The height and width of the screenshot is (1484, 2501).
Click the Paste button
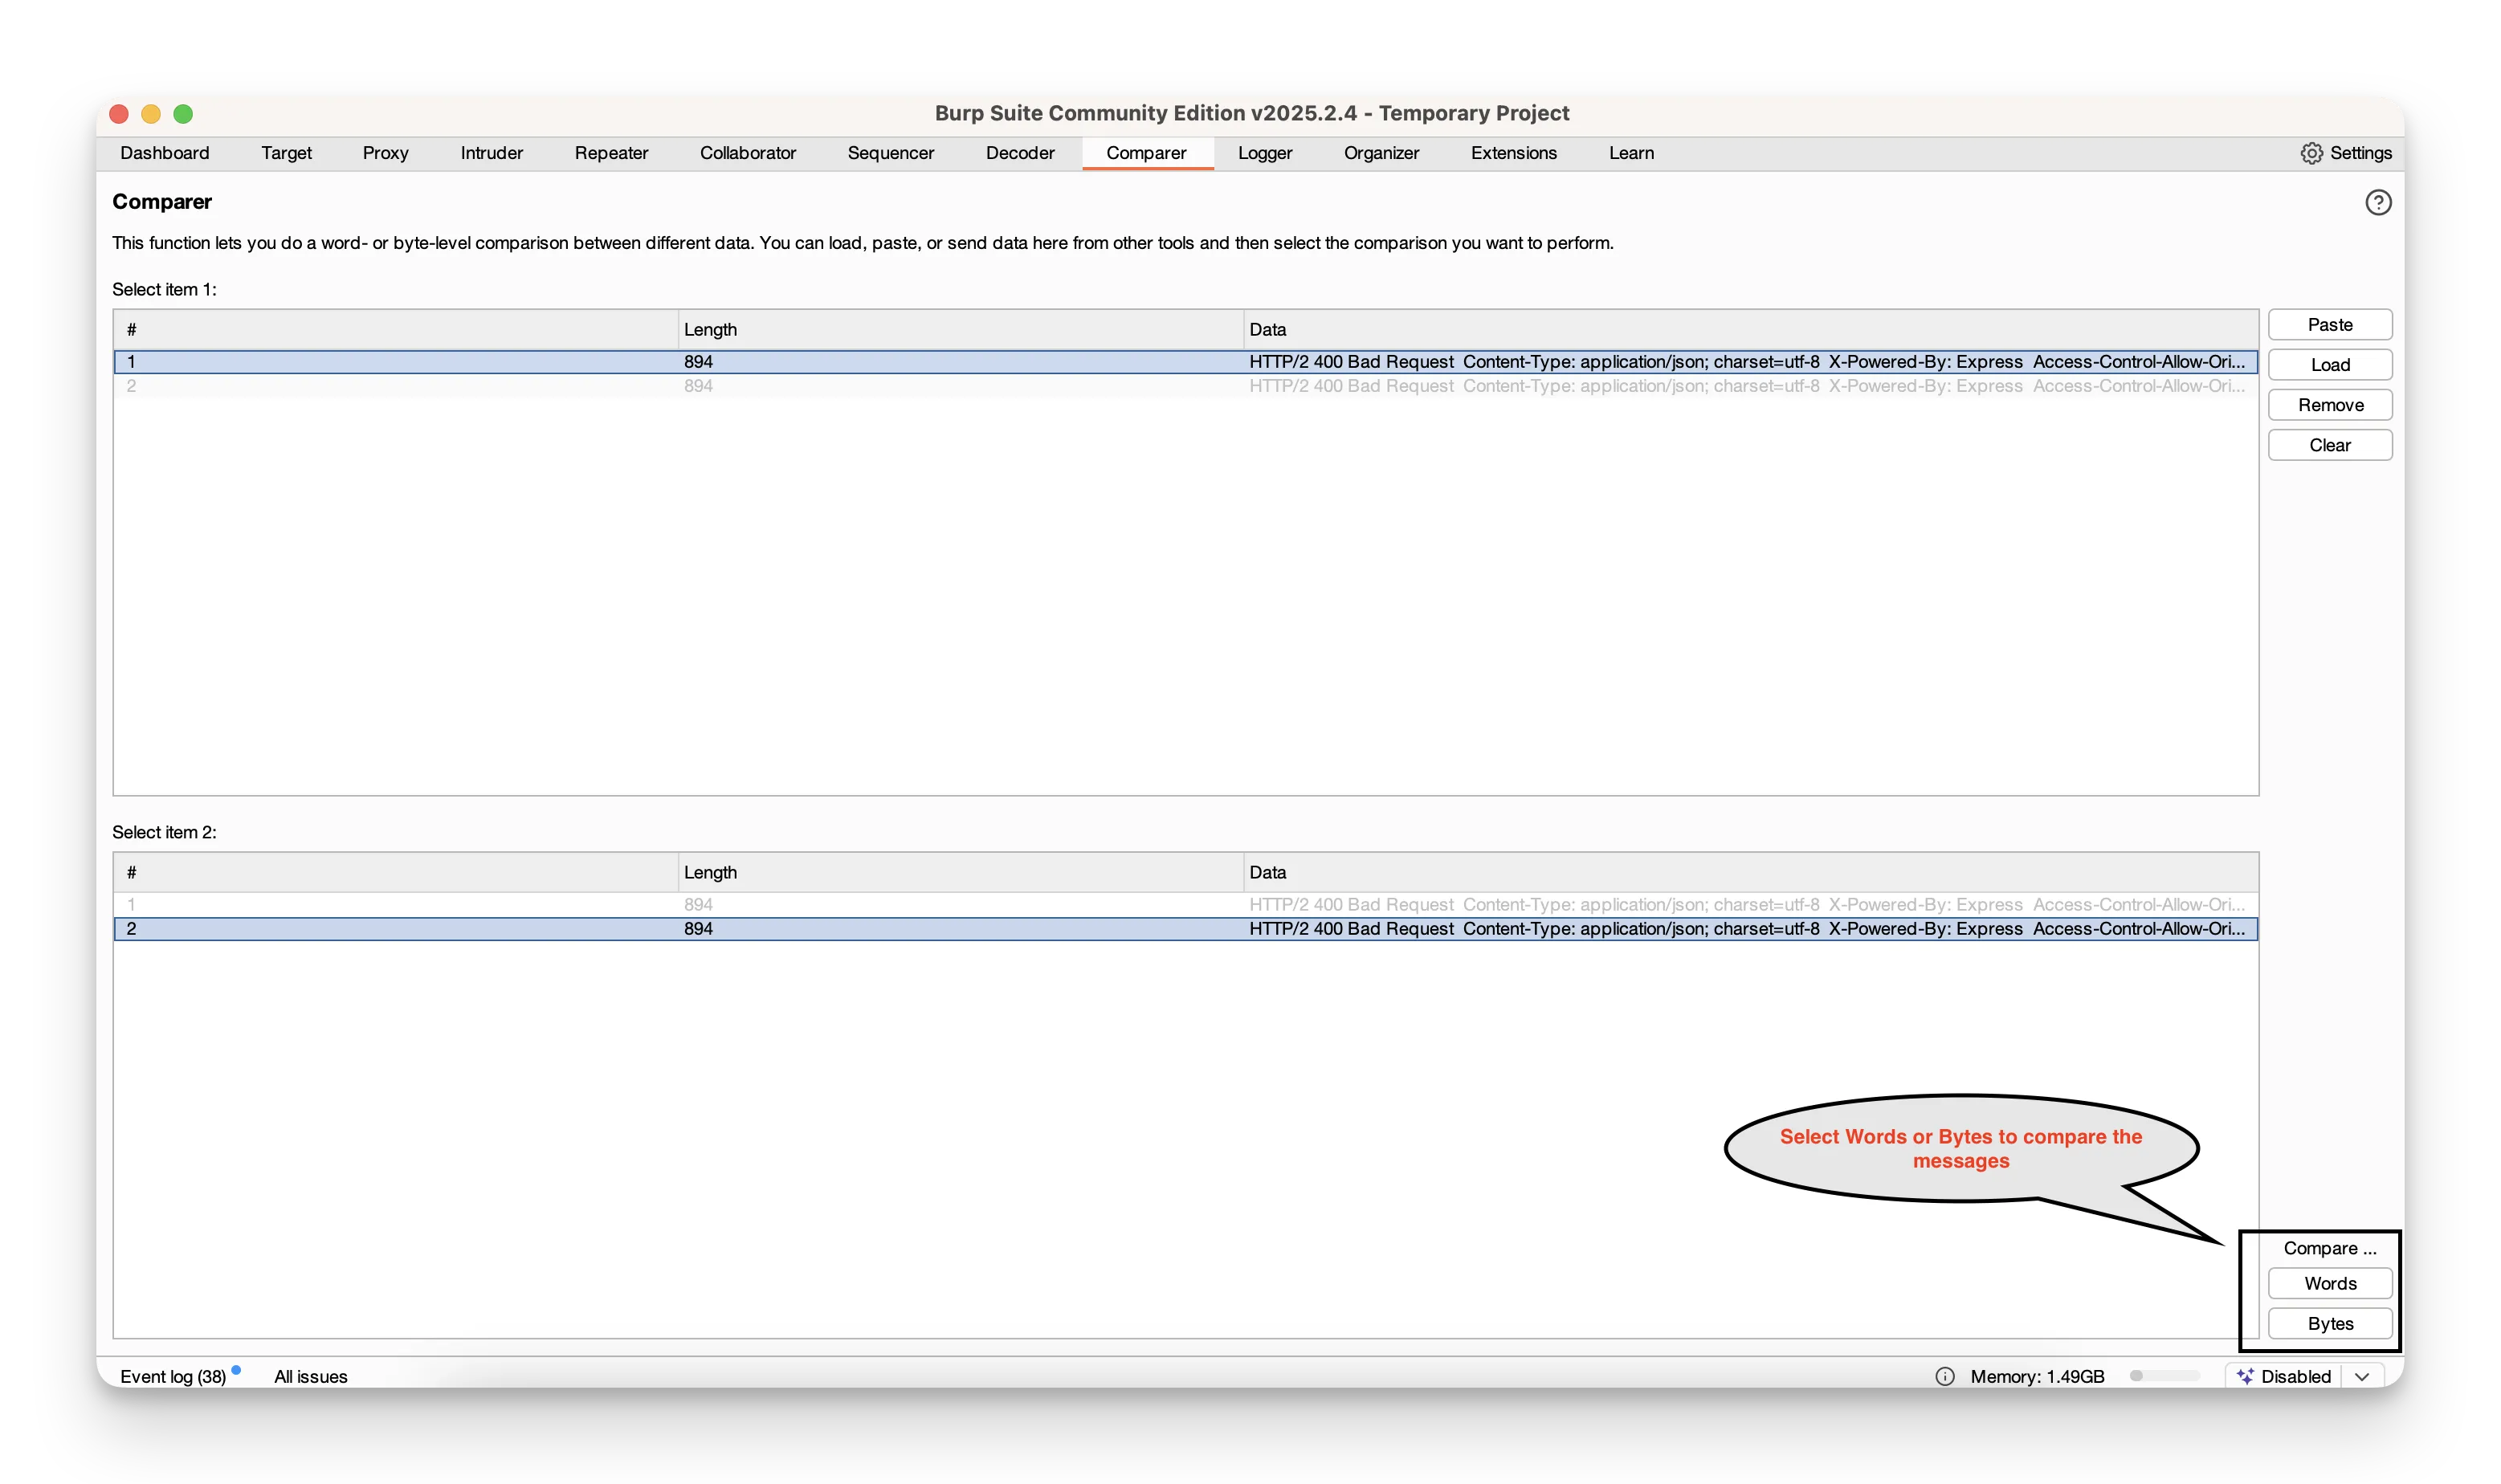click(x=2329, y=325)
